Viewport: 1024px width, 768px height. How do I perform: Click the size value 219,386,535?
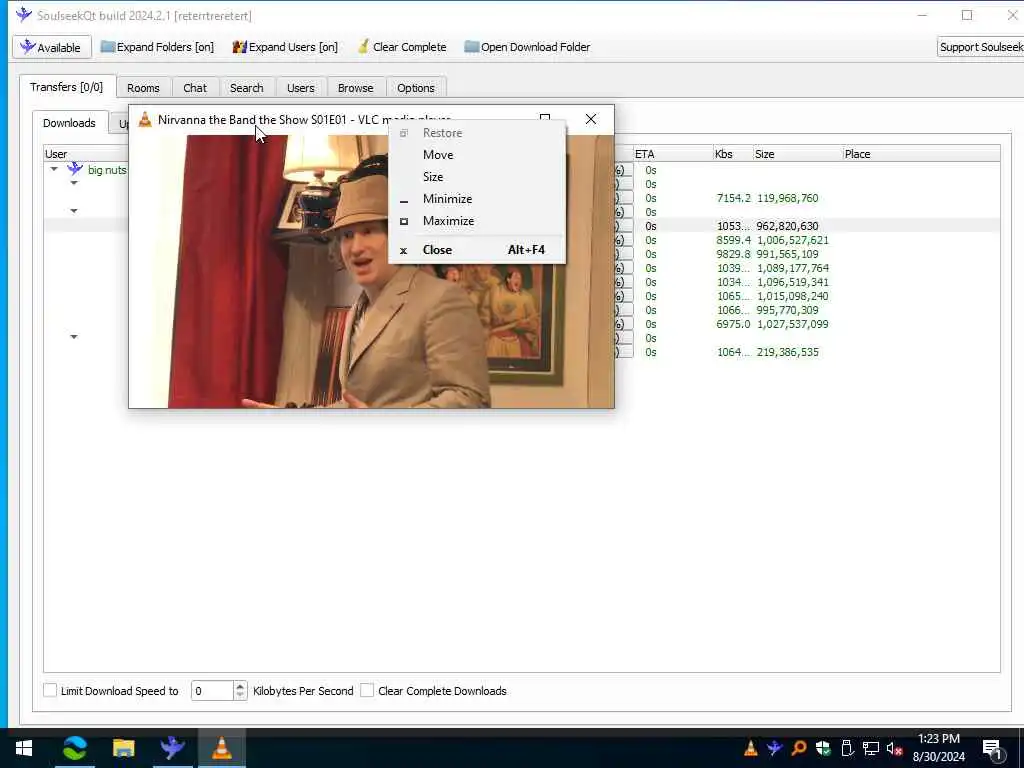[787, 352]
